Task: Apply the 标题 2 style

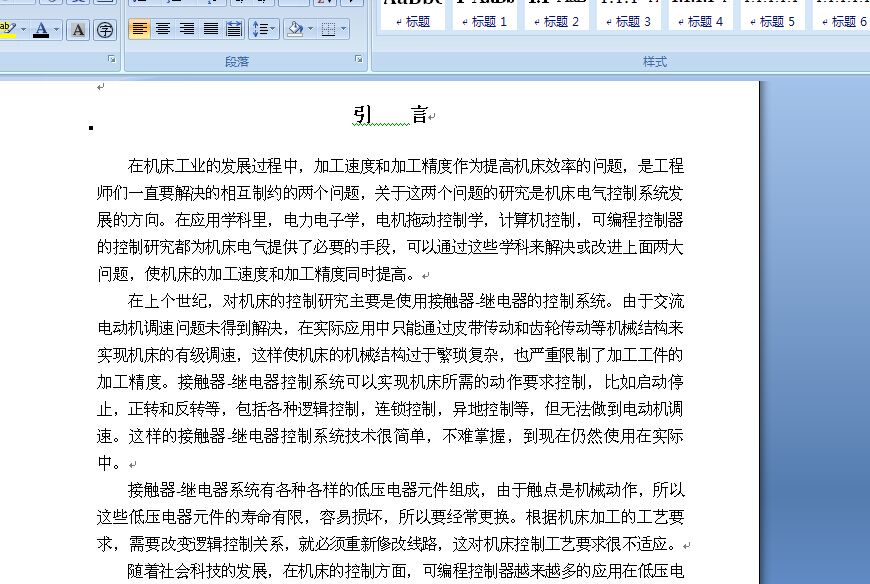Action: click(x=557, y=15)
